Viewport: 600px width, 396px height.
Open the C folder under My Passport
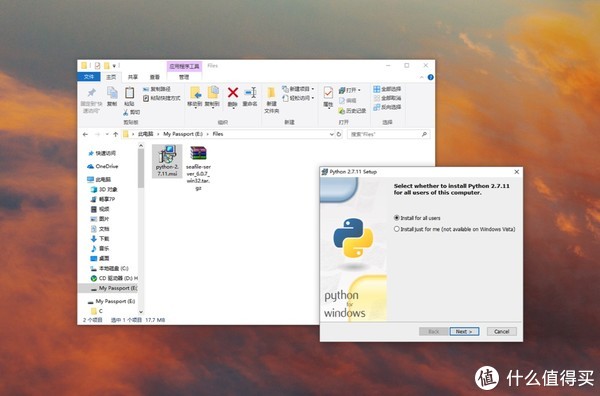click(x=97, y=311)
